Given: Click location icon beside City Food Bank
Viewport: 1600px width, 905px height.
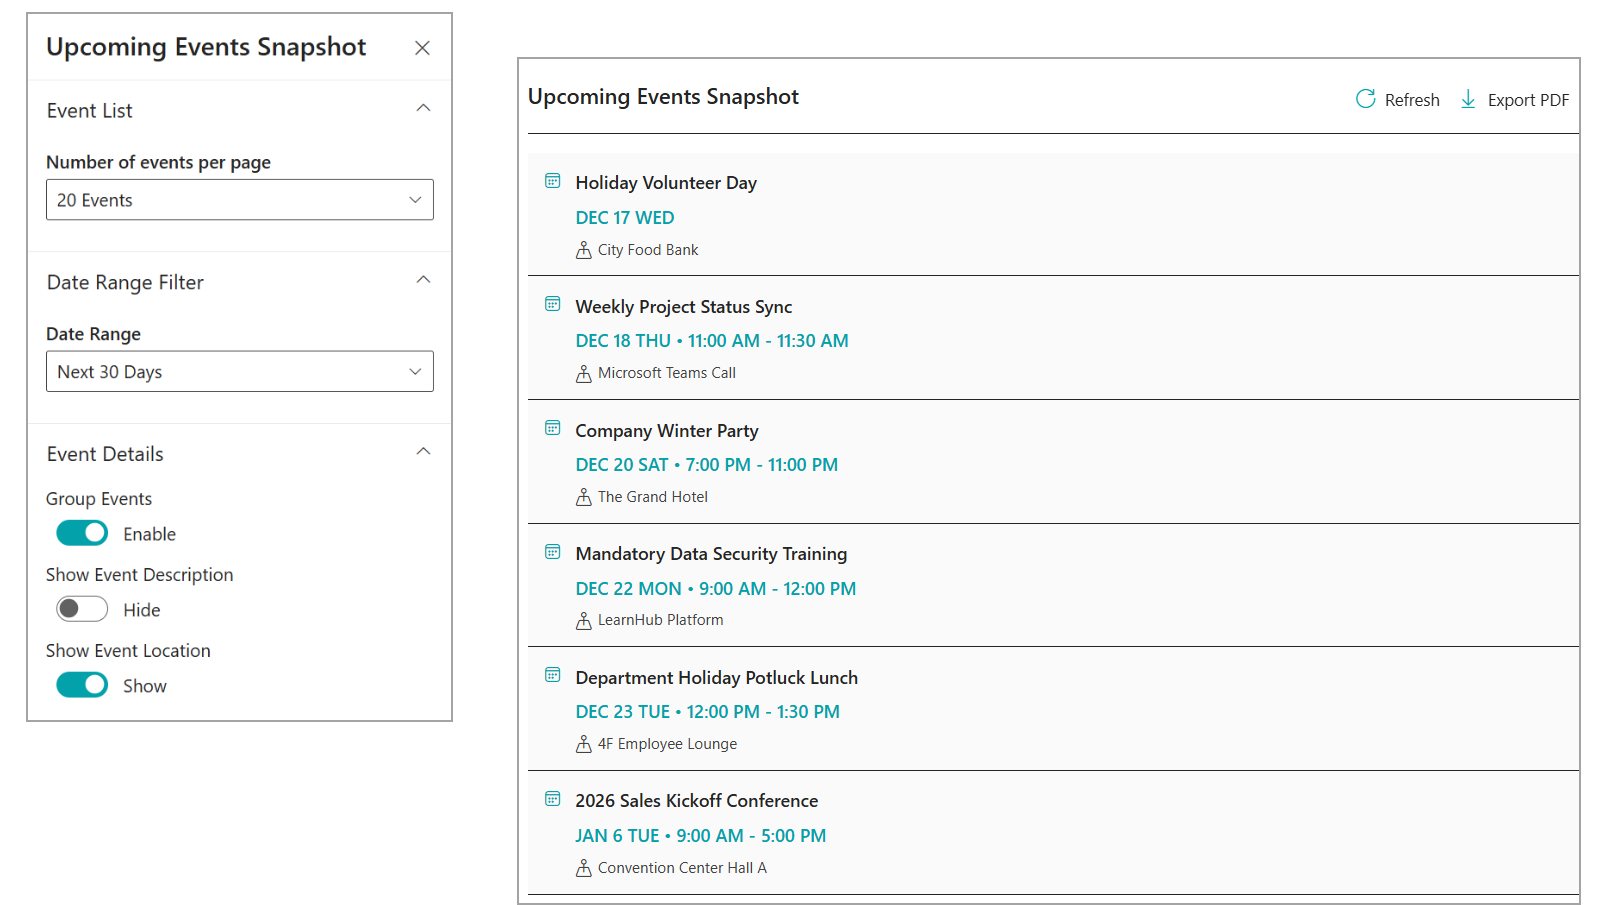Looking at the screenshot, I should (584, 250).
